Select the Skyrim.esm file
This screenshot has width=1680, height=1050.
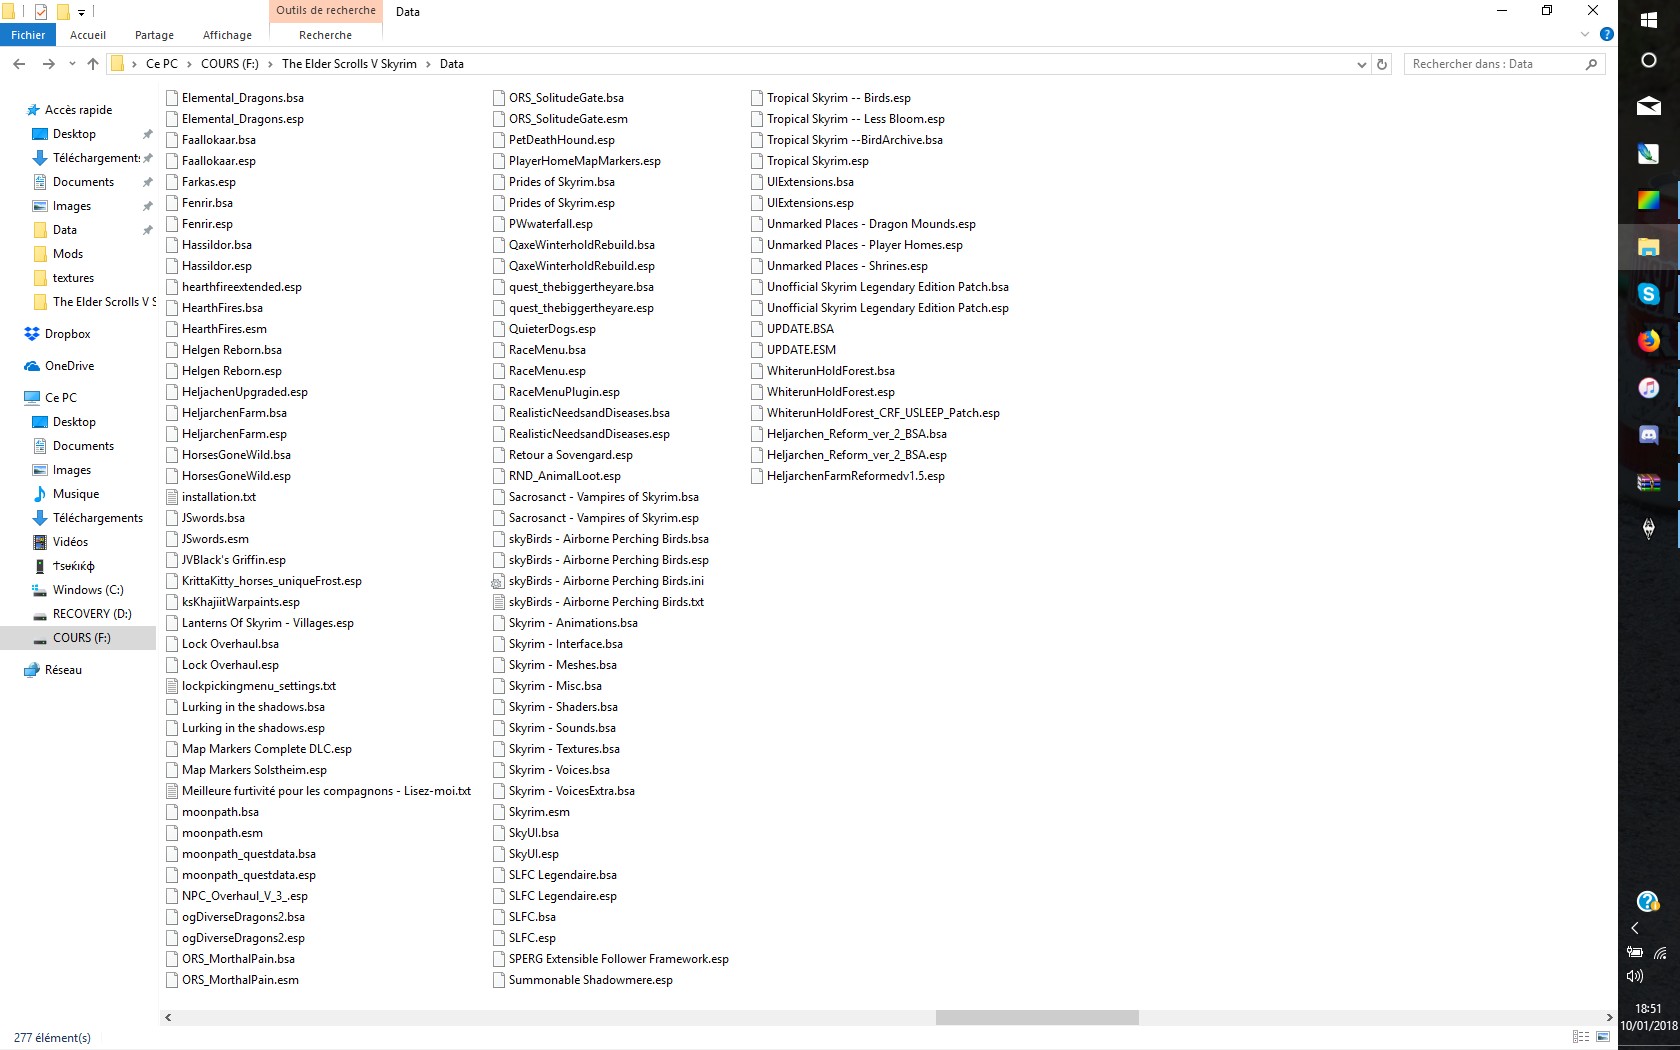pyautogui.click(x=538, y=812)
